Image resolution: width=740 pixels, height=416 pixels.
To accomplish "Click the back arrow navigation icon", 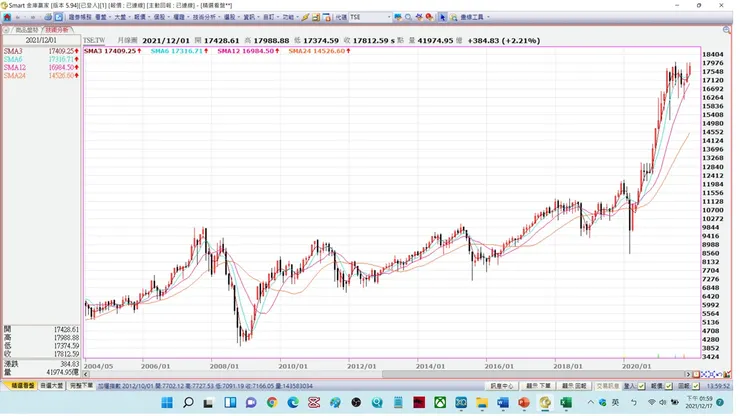I will pyautogui.click(x=18, y=17).
